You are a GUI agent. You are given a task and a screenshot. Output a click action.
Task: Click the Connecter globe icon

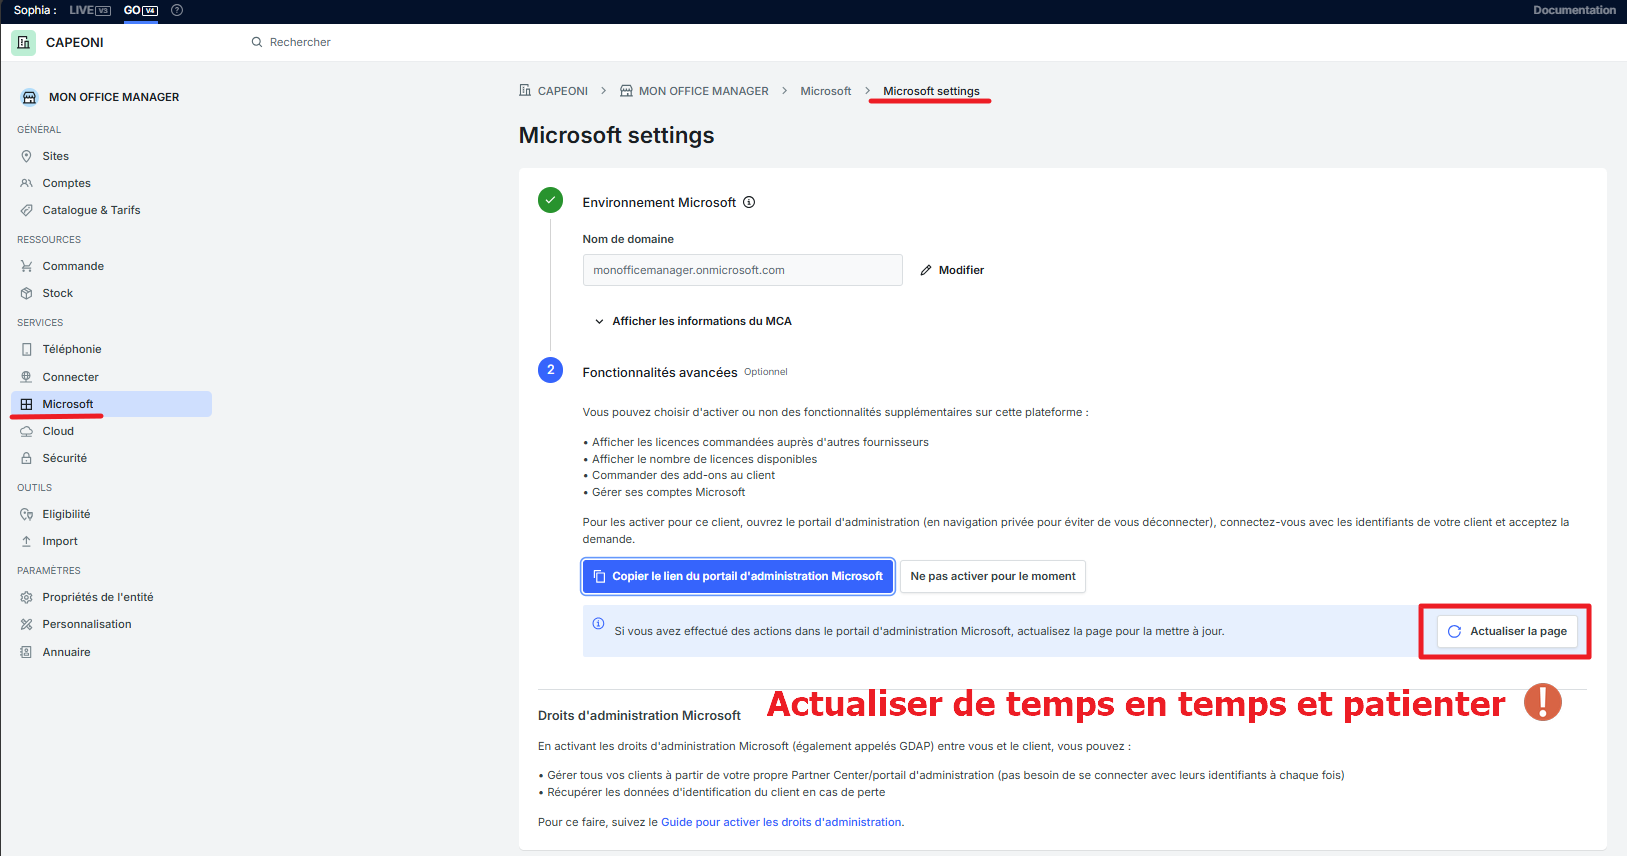pyautogui.click(x=27, y=377)
